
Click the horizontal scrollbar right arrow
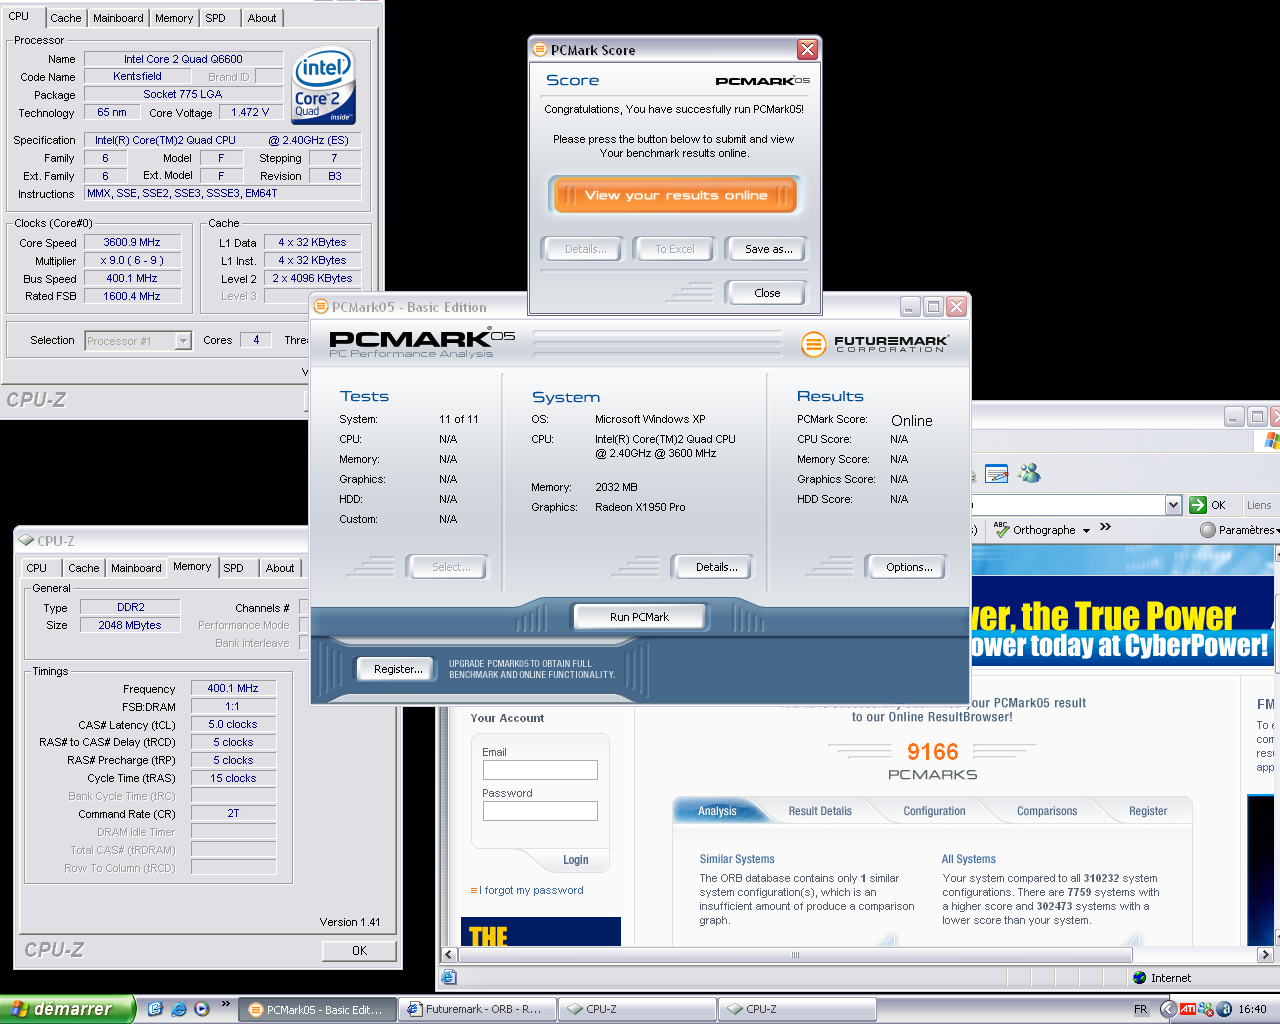[1265, 955]
